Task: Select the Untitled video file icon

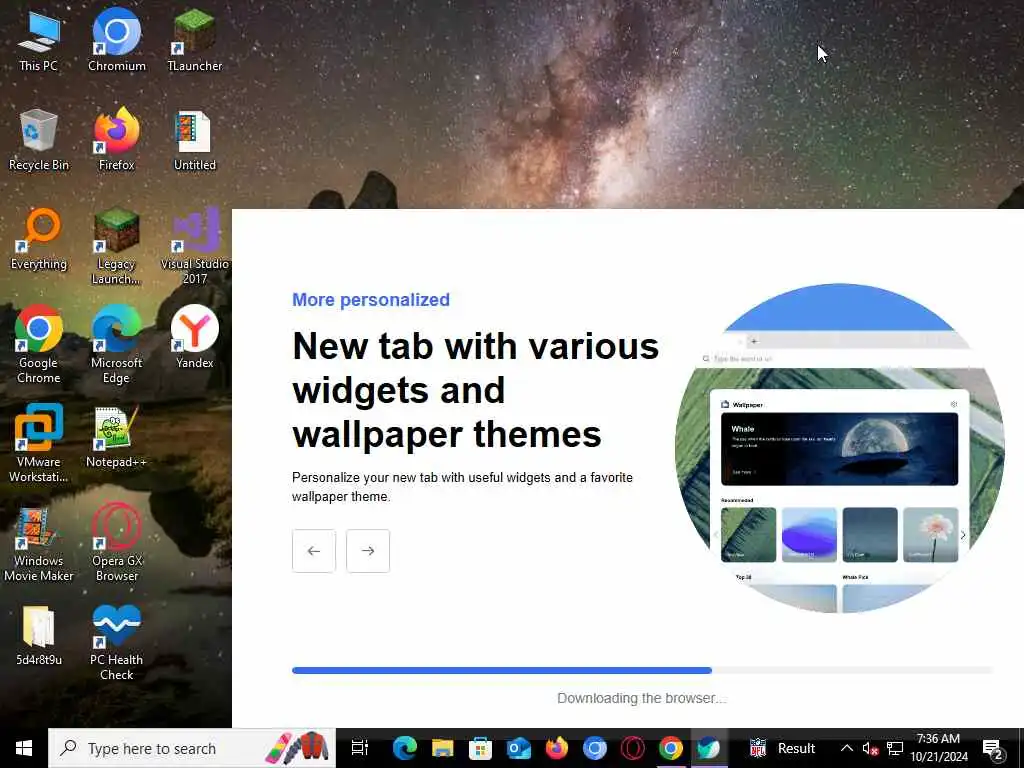Action: pos(195,139)
